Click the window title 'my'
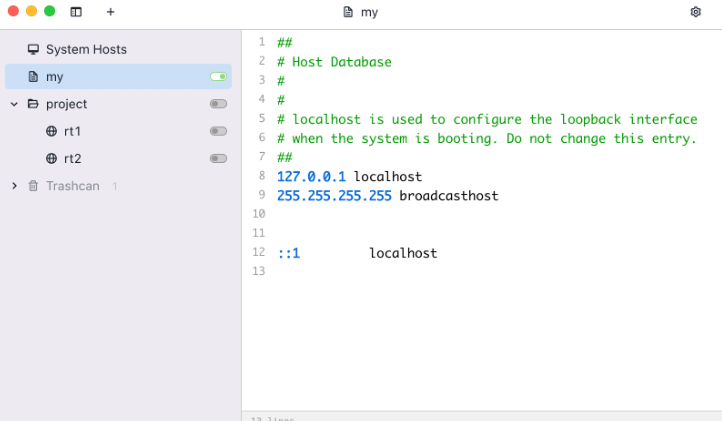The height and width of the screenshot is (421, 722). click(x=369, y=12)
